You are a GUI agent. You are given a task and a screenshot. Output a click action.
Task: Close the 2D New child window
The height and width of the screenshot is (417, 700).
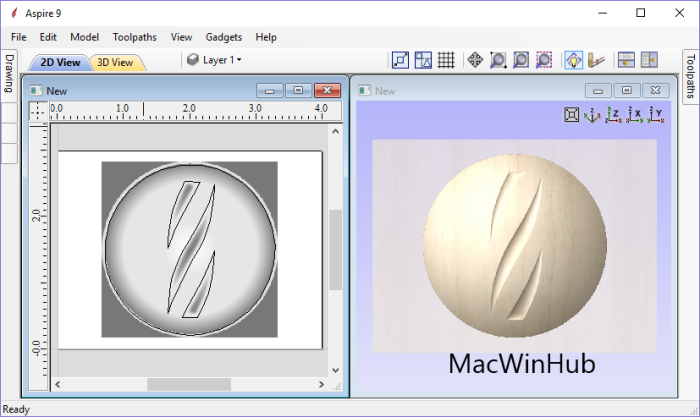coord(327,91)
